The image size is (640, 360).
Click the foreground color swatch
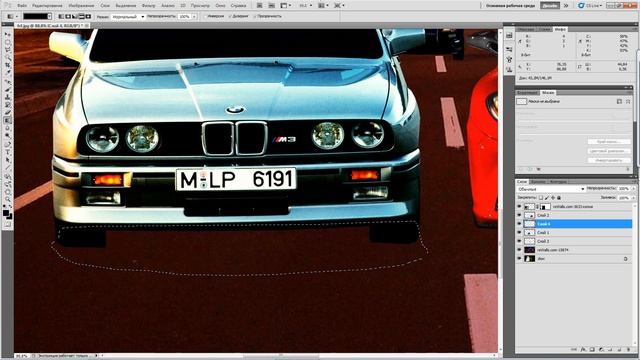click(x=6, y=213)
